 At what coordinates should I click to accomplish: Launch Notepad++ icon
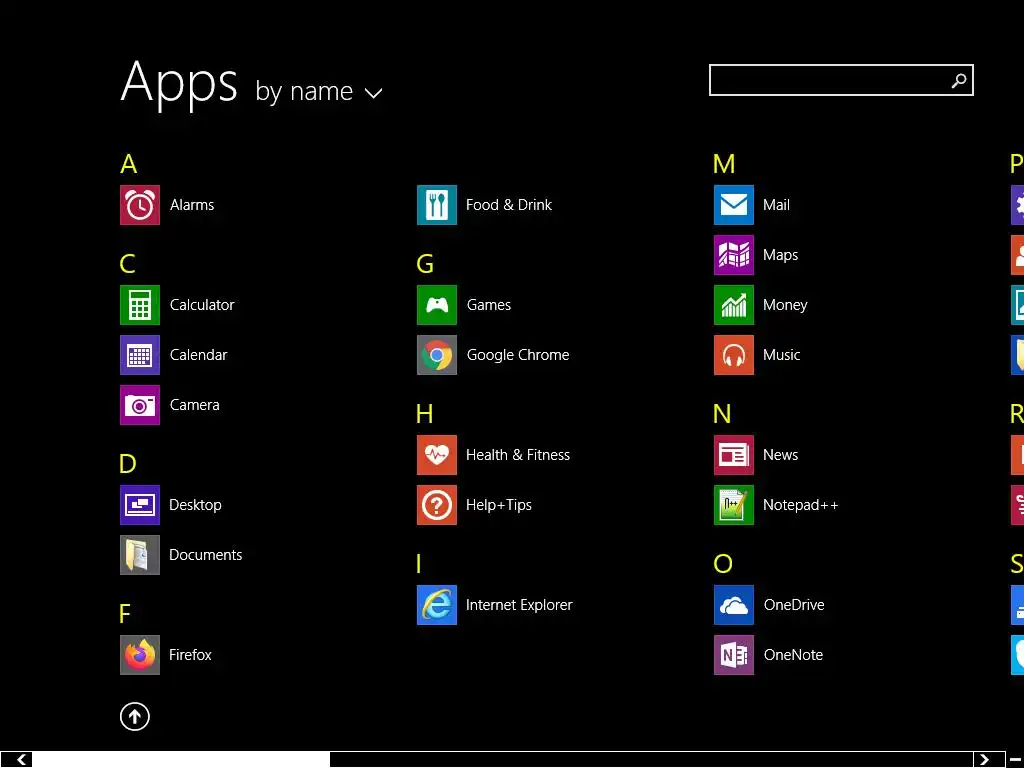pos(734,505)
